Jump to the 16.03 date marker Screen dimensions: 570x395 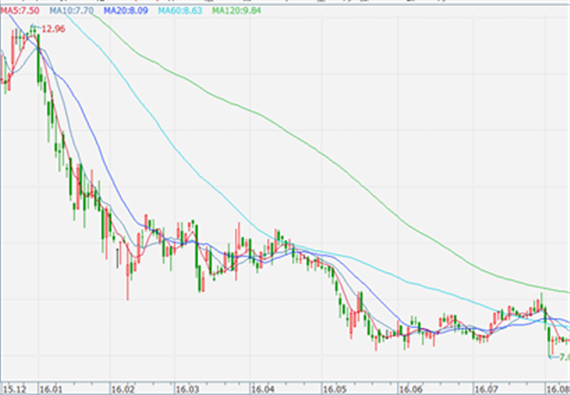[x=188, y=390]
